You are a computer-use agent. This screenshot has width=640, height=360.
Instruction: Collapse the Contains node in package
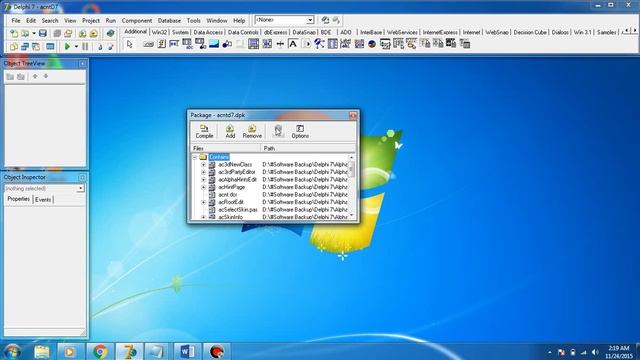(195, 157)
